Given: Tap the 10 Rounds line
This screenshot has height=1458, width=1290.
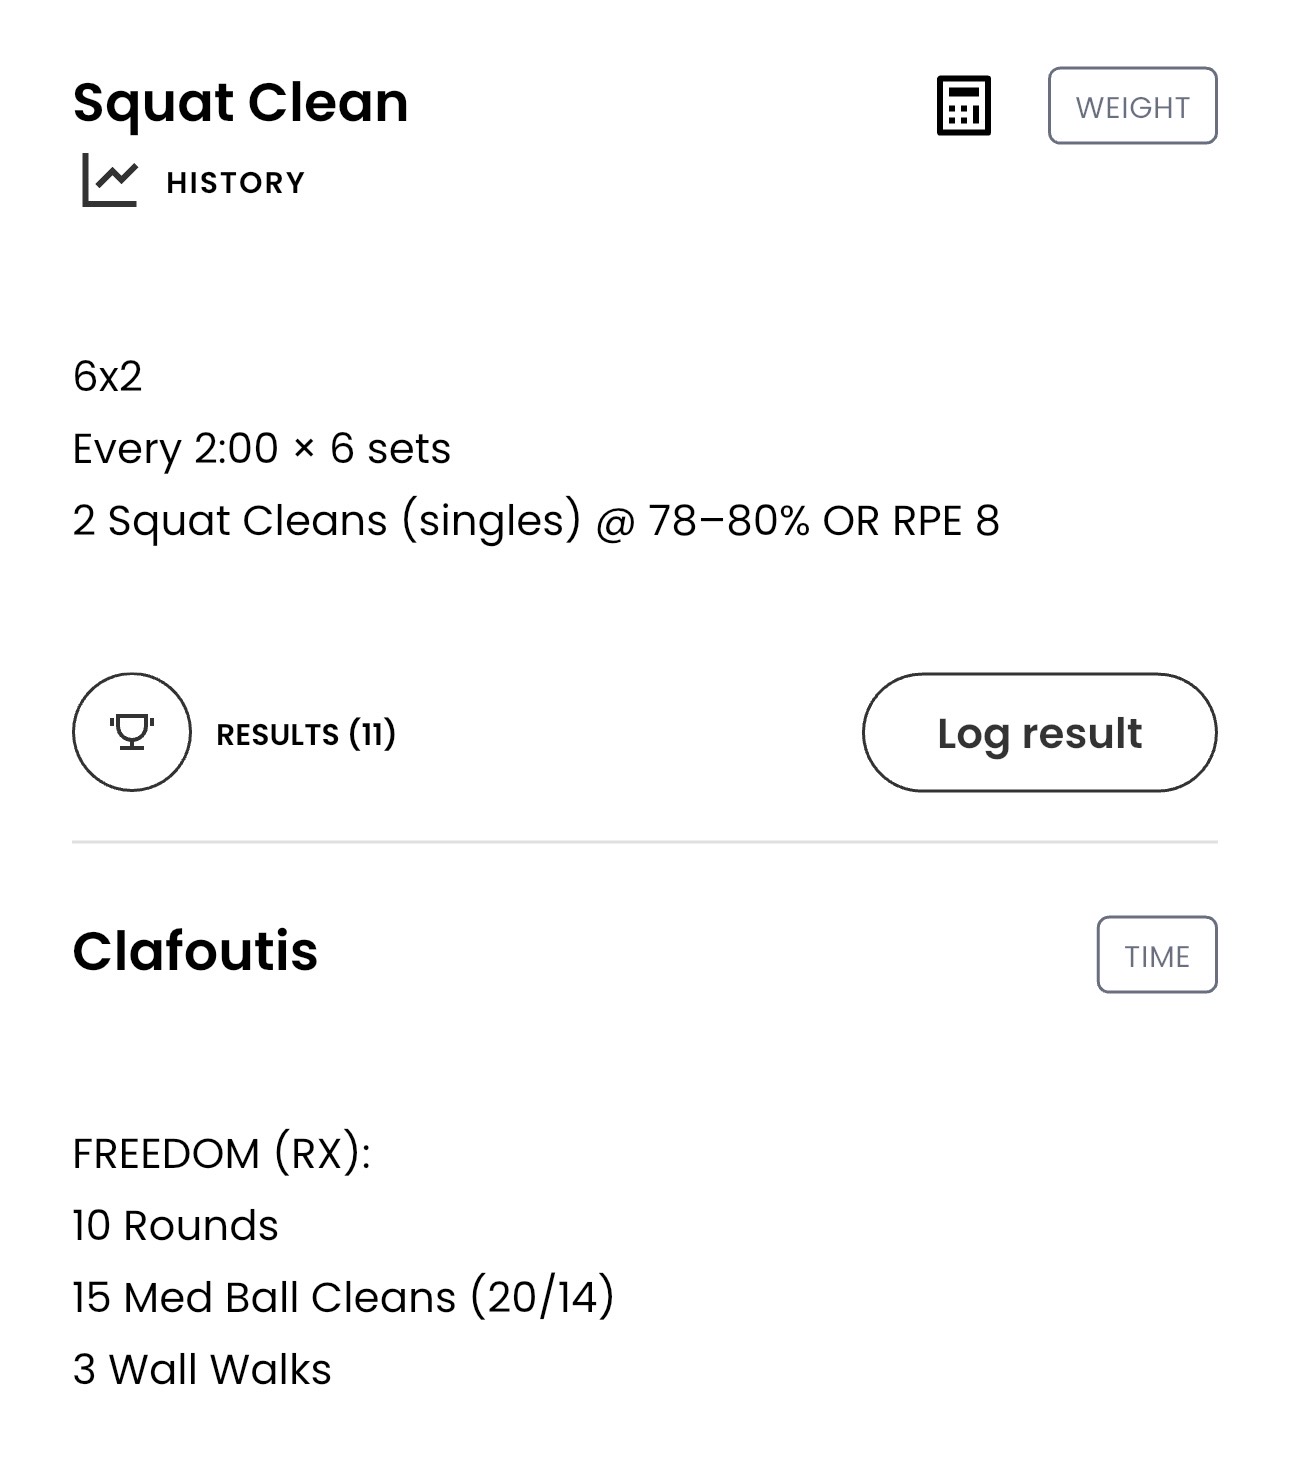Looking at the screenshot, I should click(x=175, y=1225).
